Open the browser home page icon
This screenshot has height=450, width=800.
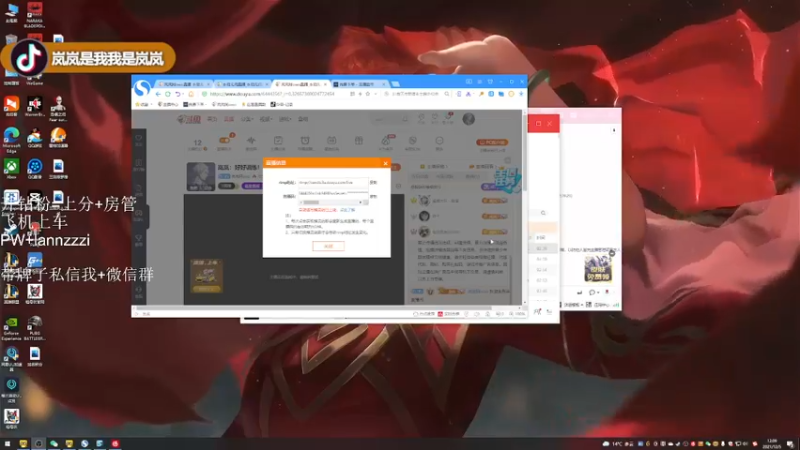click(191, 94)
